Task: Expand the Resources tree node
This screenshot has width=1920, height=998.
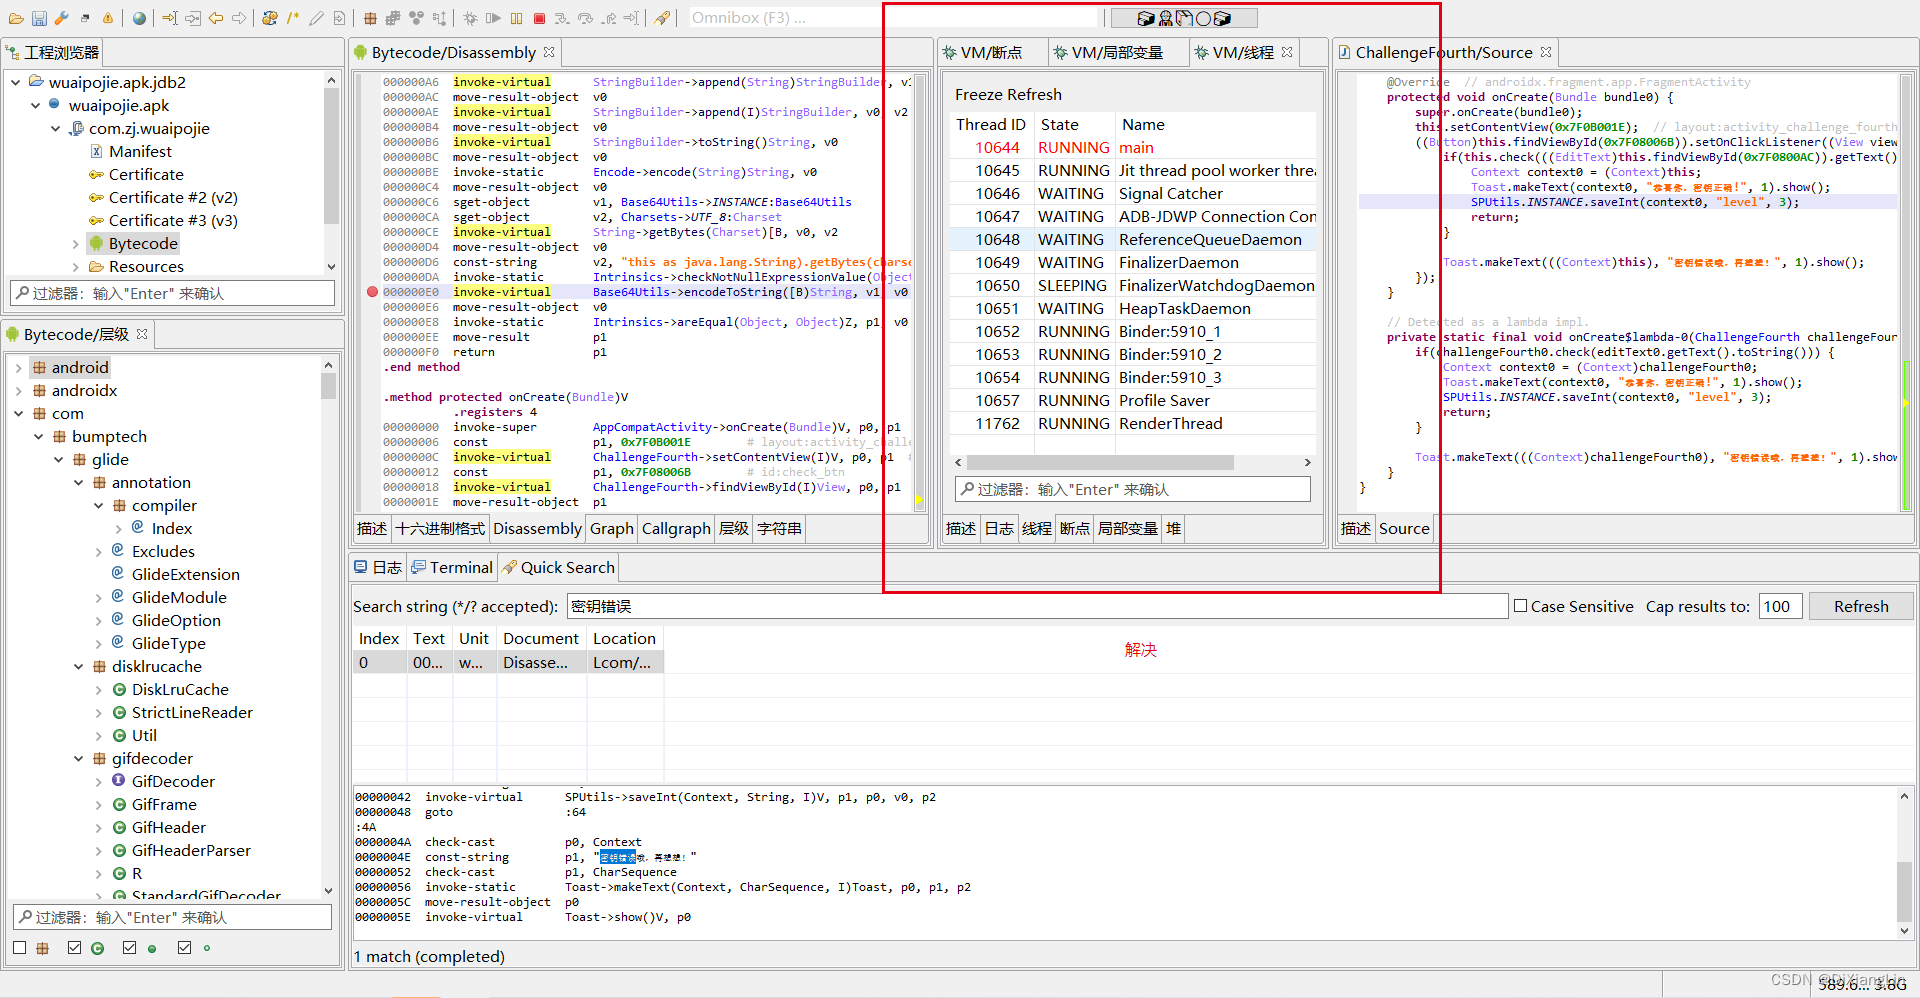Action: (76, 266)
